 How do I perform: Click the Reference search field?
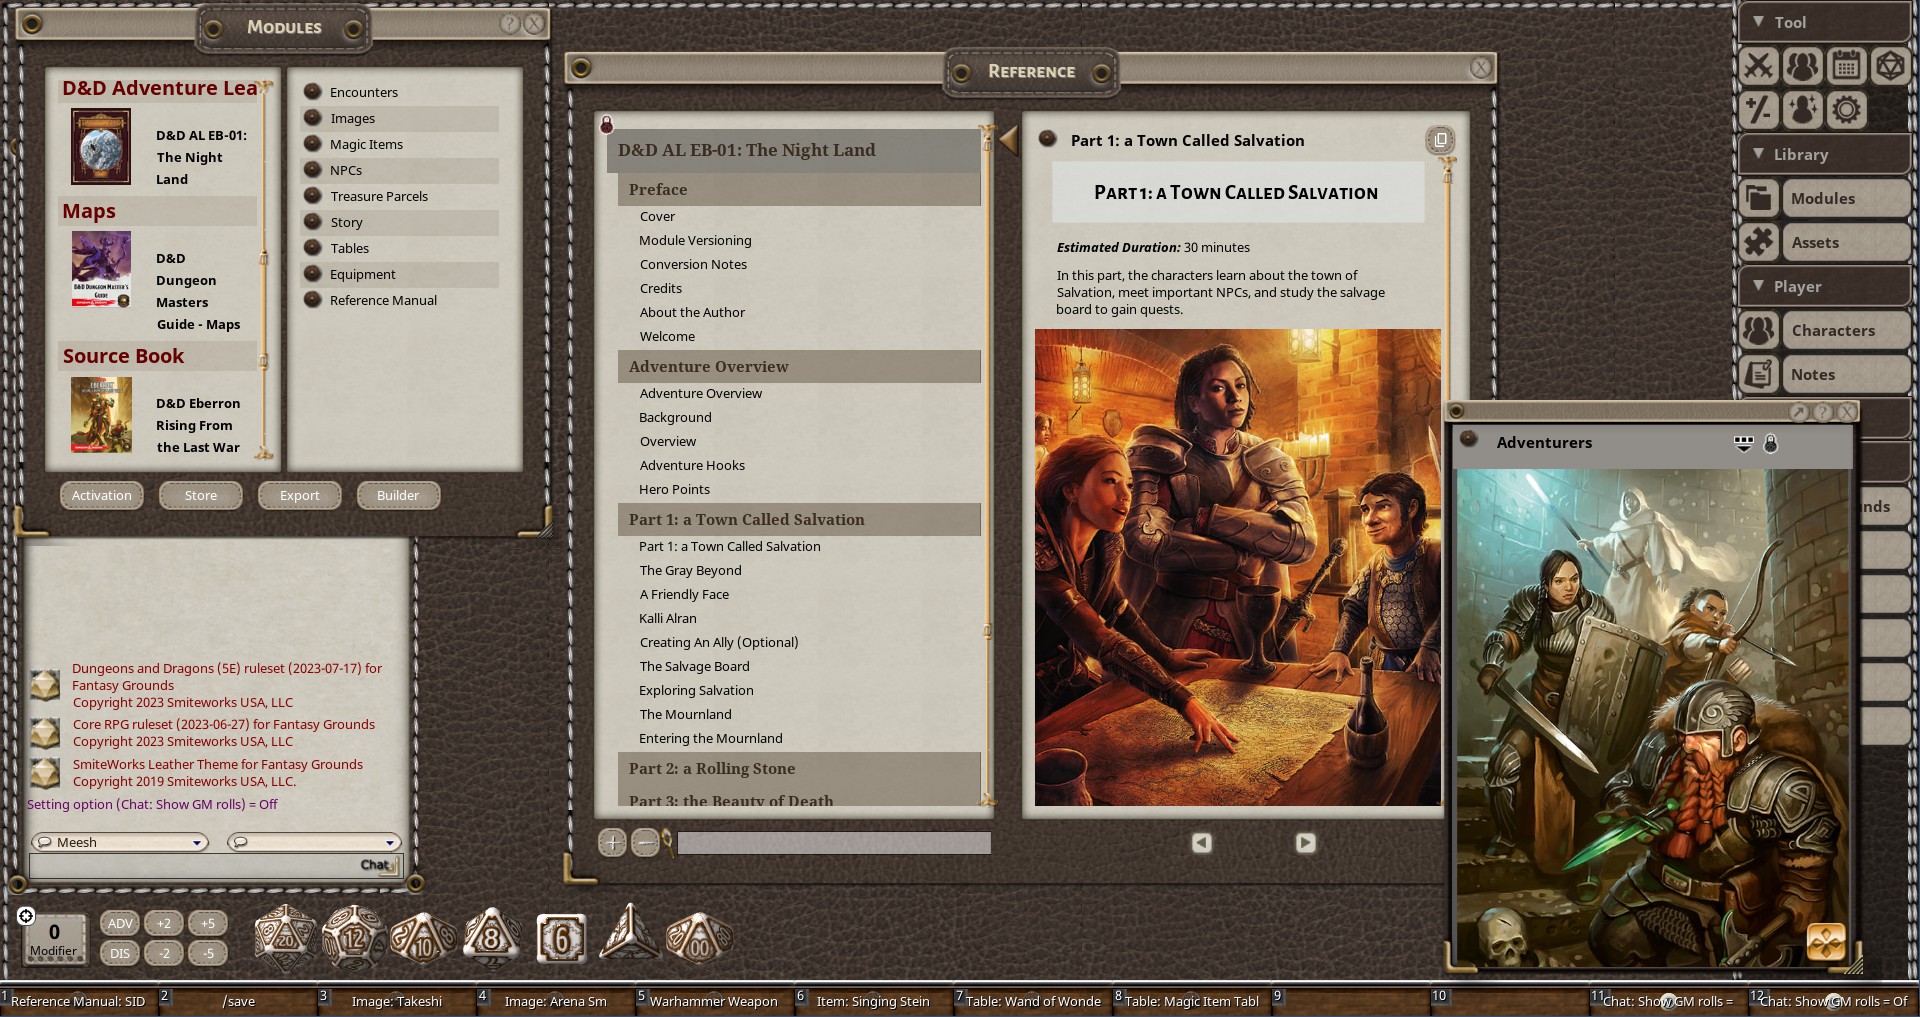tap(834, 843)
